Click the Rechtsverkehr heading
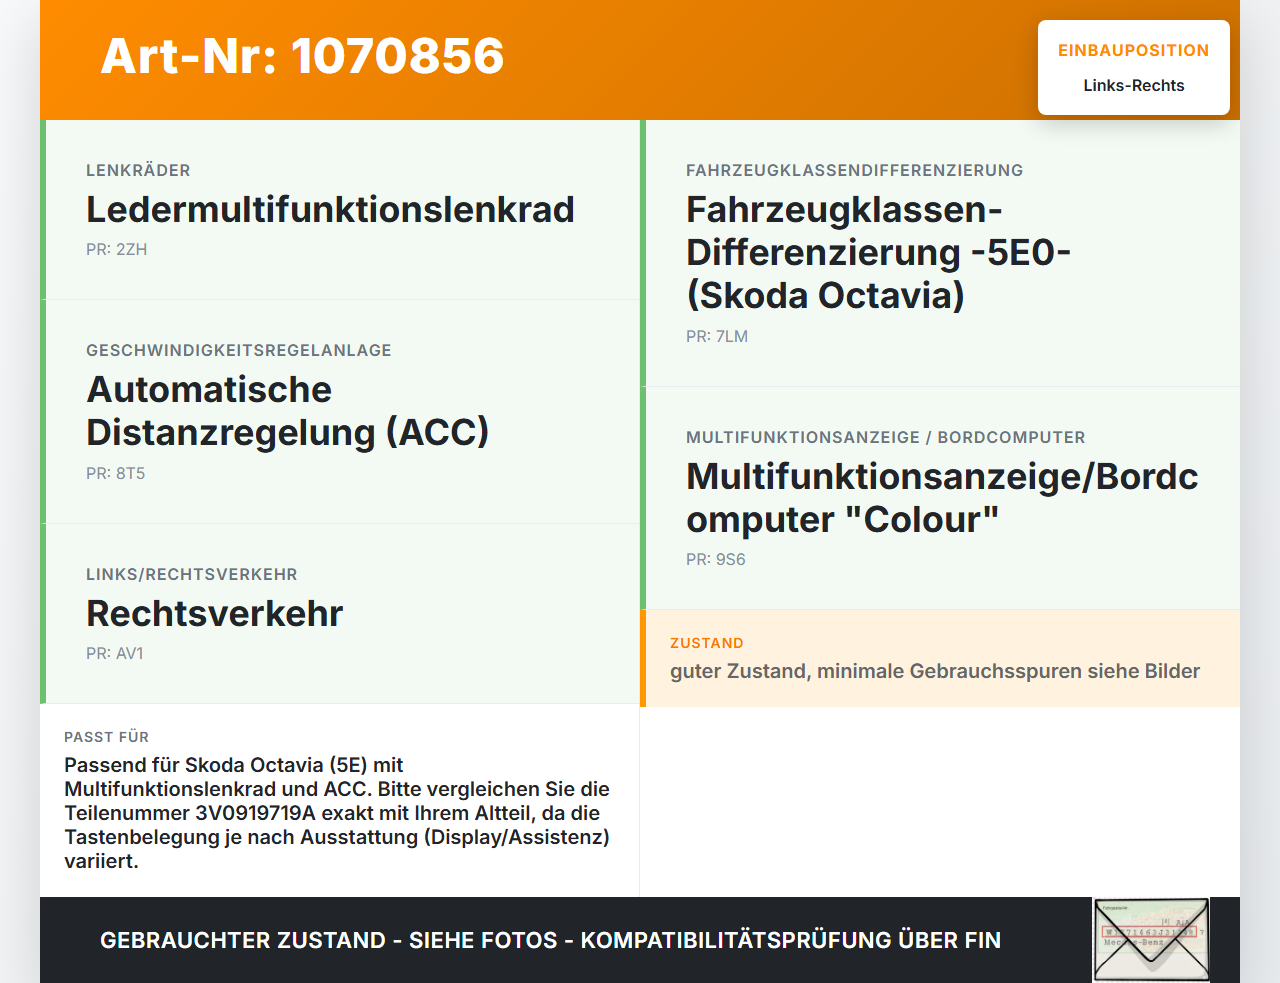The height and width of the screenshot is (983, 1280). coord(215,613)
